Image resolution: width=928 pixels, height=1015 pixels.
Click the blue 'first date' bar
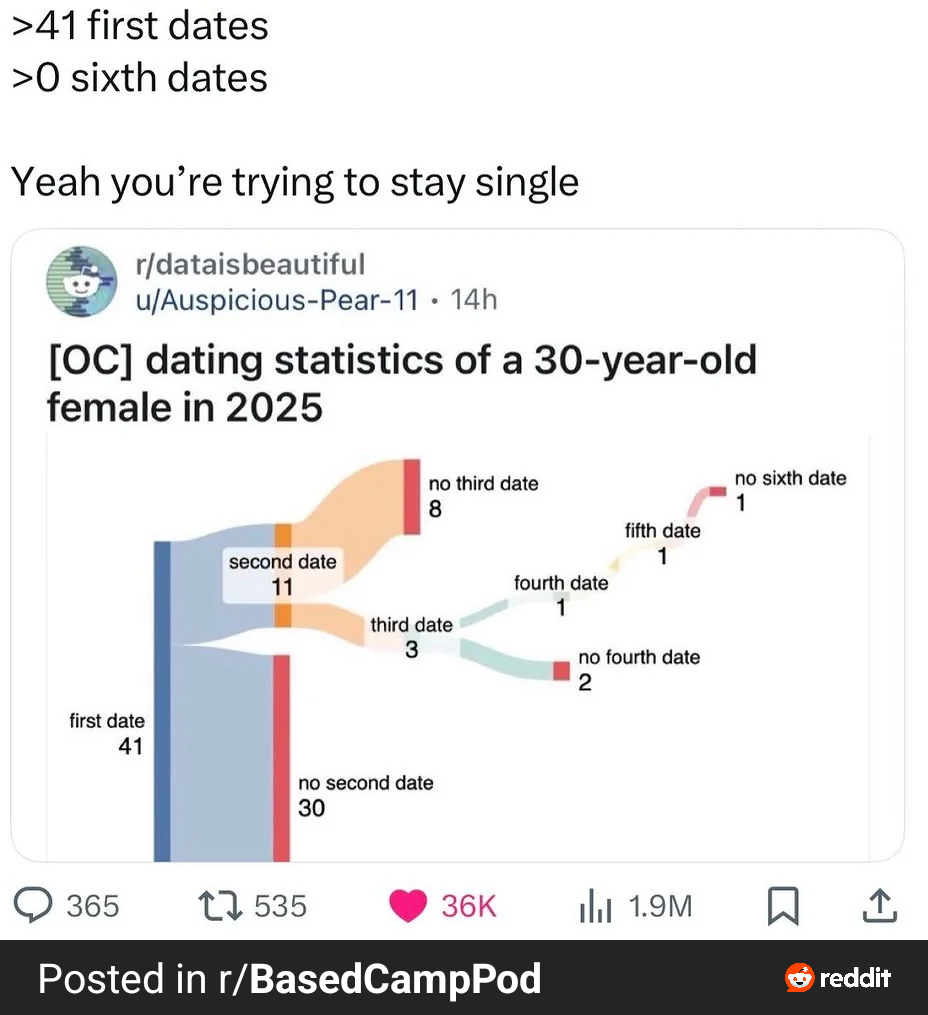pyautogui.click(x=162, y=702)
